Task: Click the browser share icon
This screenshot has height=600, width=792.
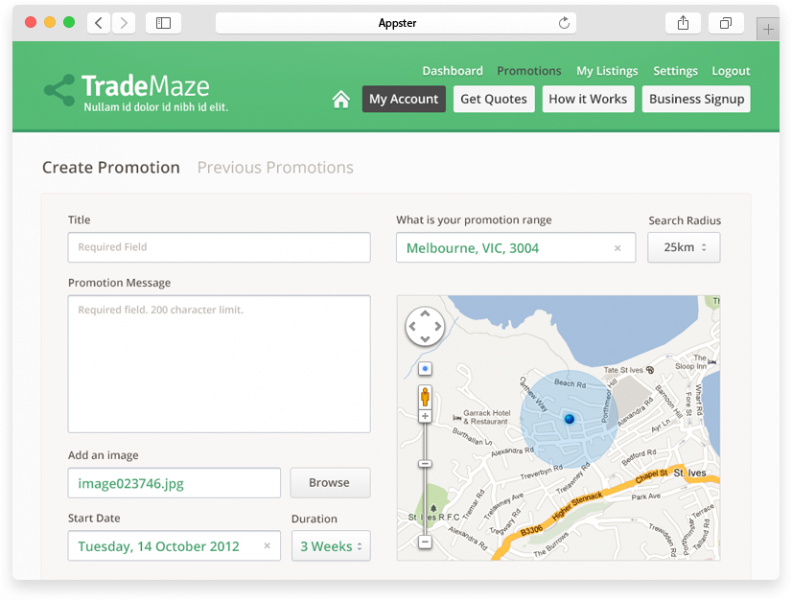Action: tap(683, 23)
